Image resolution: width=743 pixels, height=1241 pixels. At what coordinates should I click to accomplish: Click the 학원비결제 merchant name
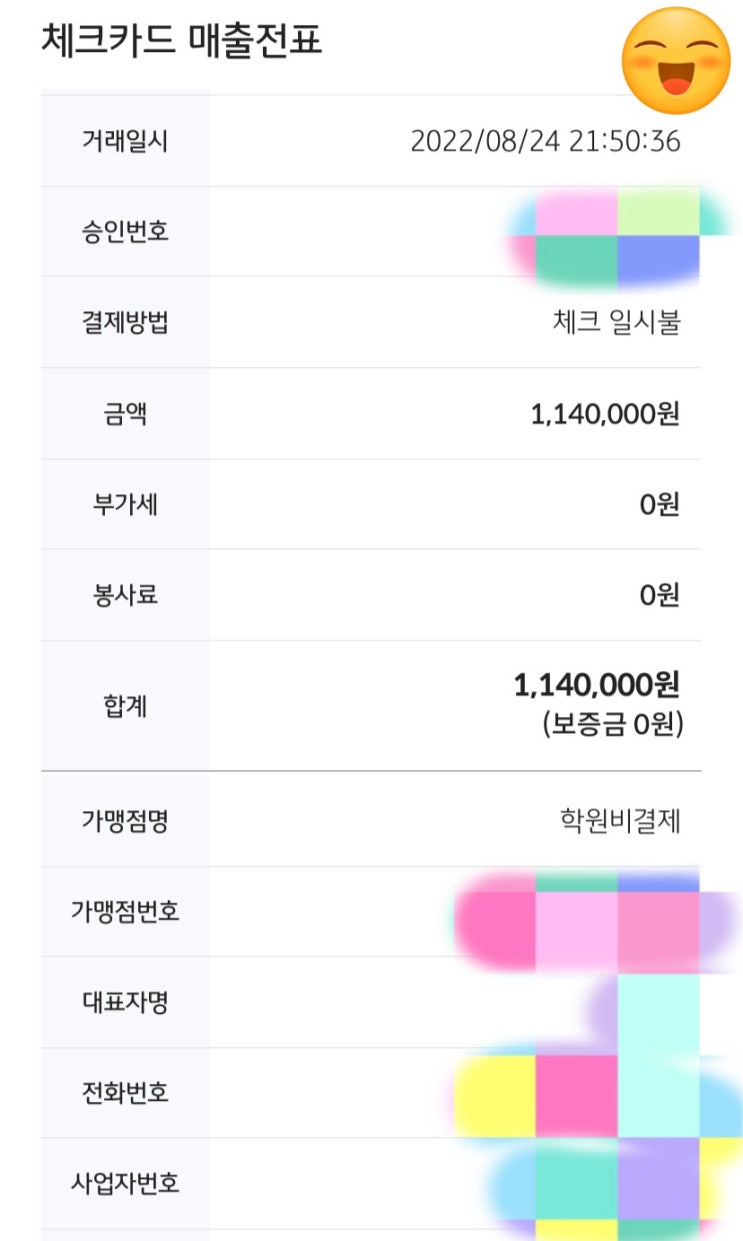pyautogui.click(x=620, y=821)
